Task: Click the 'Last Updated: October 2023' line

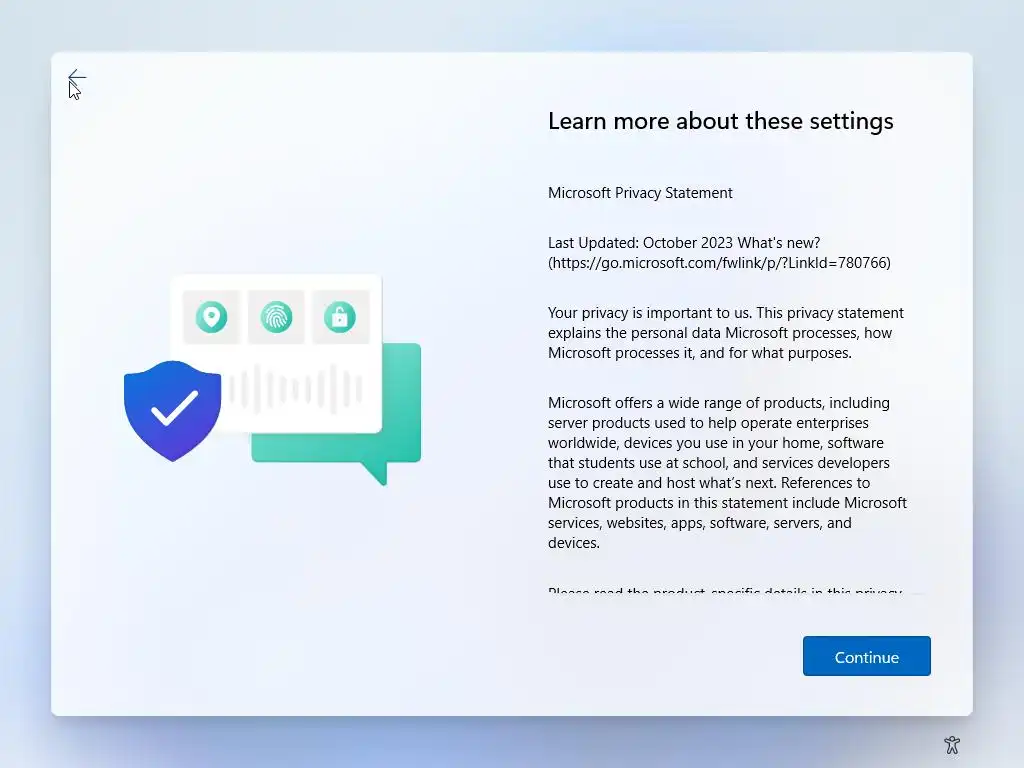Action: point(684,243)
